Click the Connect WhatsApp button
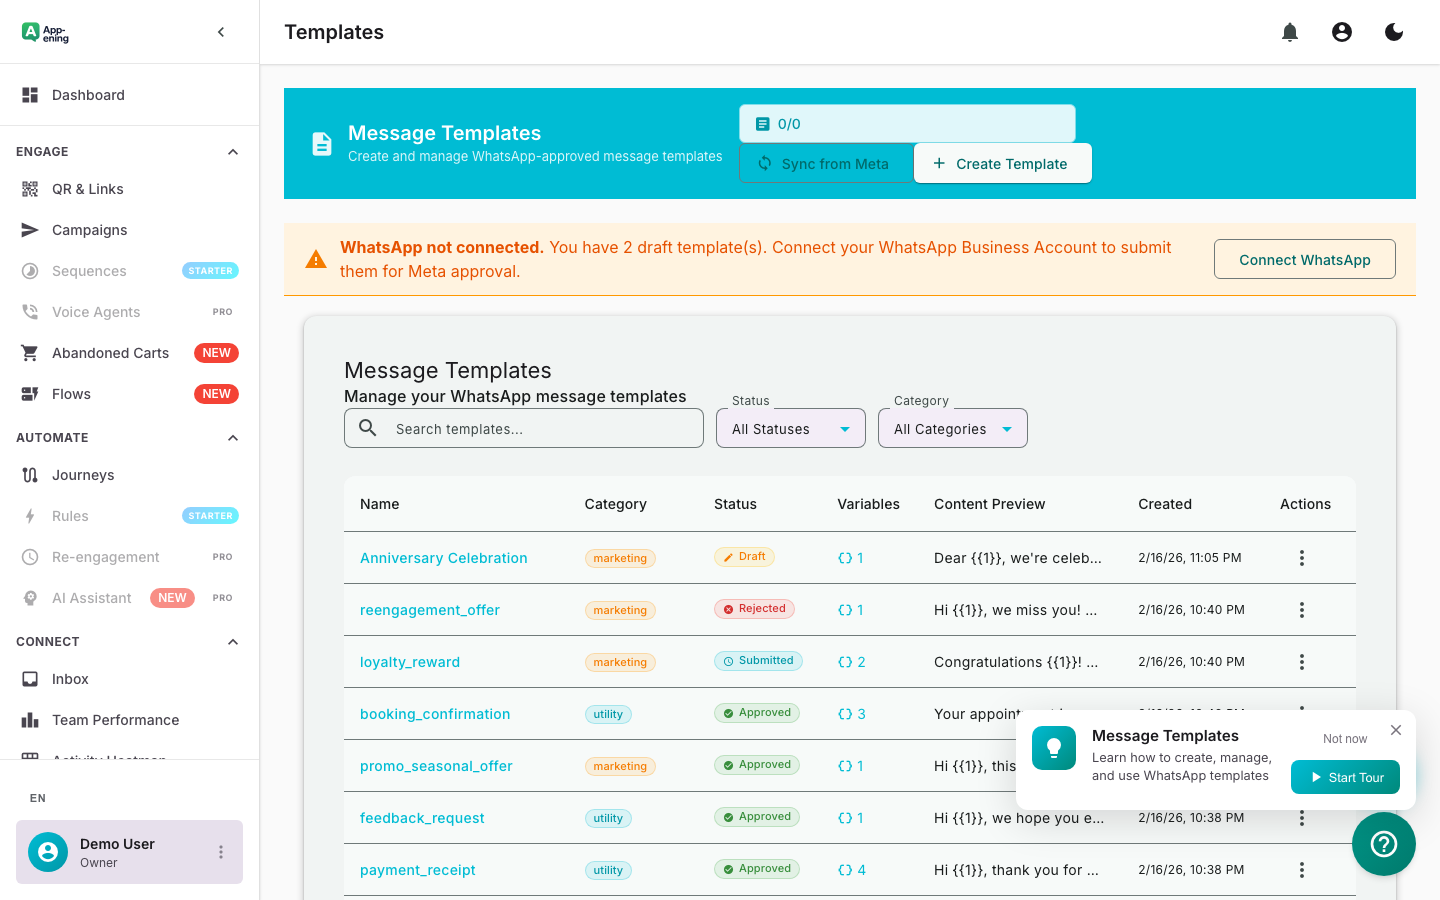 pyautogui.click(x=1304, y=258)
